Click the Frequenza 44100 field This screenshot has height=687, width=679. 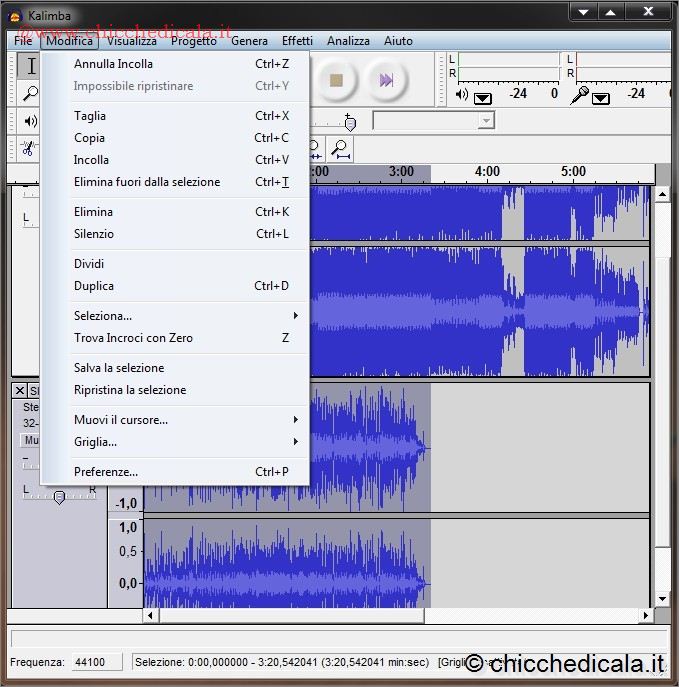tap(96, 662)
